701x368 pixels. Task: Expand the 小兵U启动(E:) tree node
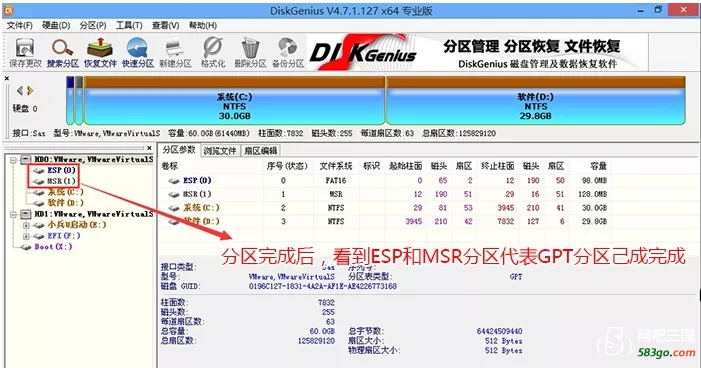pos(26,225)
